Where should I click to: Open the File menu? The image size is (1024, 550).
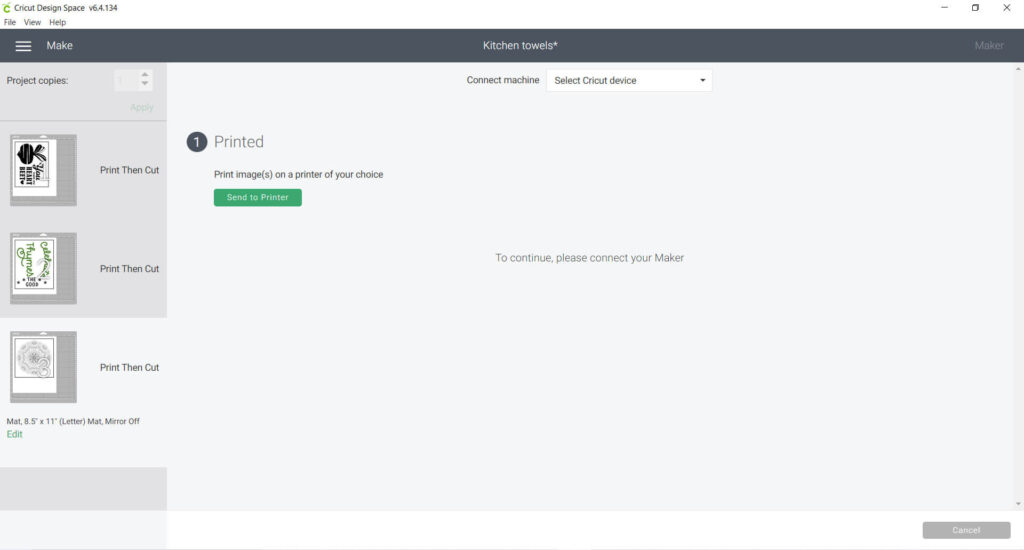[10, 22]
